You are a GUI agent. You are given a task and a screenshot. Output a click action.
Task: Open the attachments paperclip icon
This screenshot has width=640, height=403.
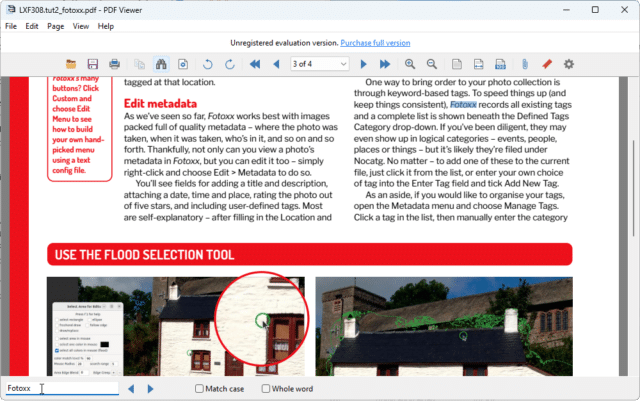pos(525,64)
